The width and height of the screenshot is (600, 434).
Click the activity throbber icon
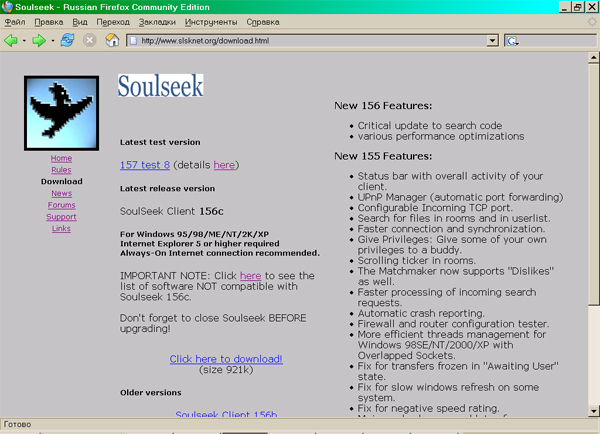click(x=592, y=22)
